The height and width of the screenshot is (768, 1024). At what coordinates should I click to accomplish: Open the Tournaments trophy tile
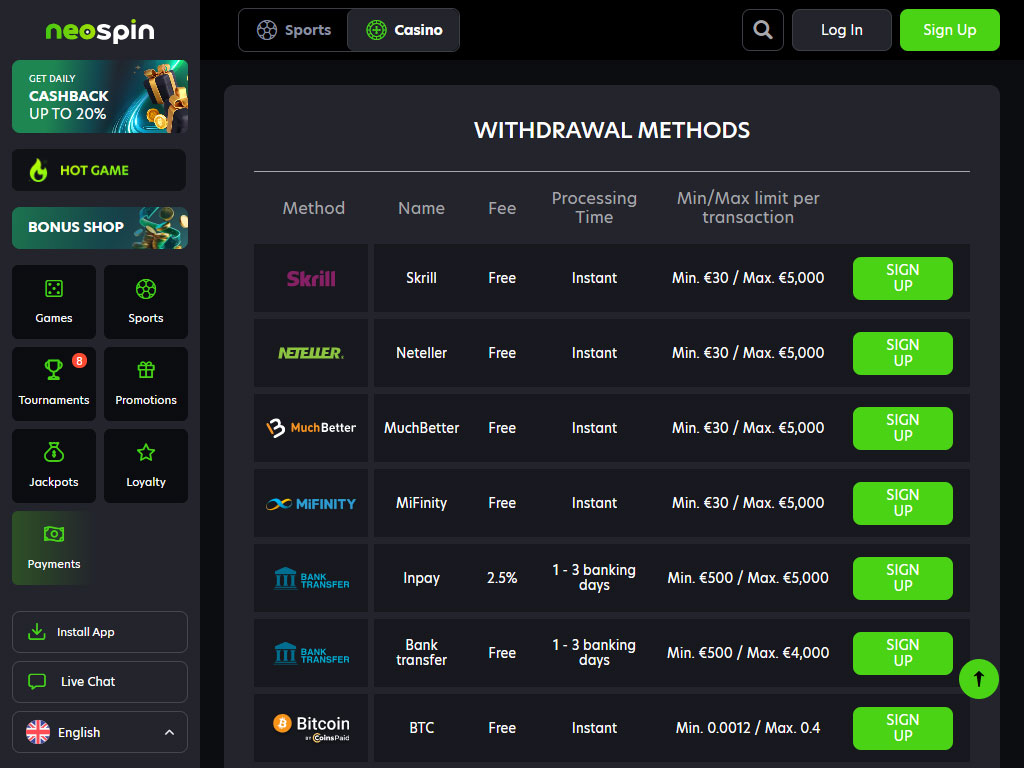tap(54, 384)
